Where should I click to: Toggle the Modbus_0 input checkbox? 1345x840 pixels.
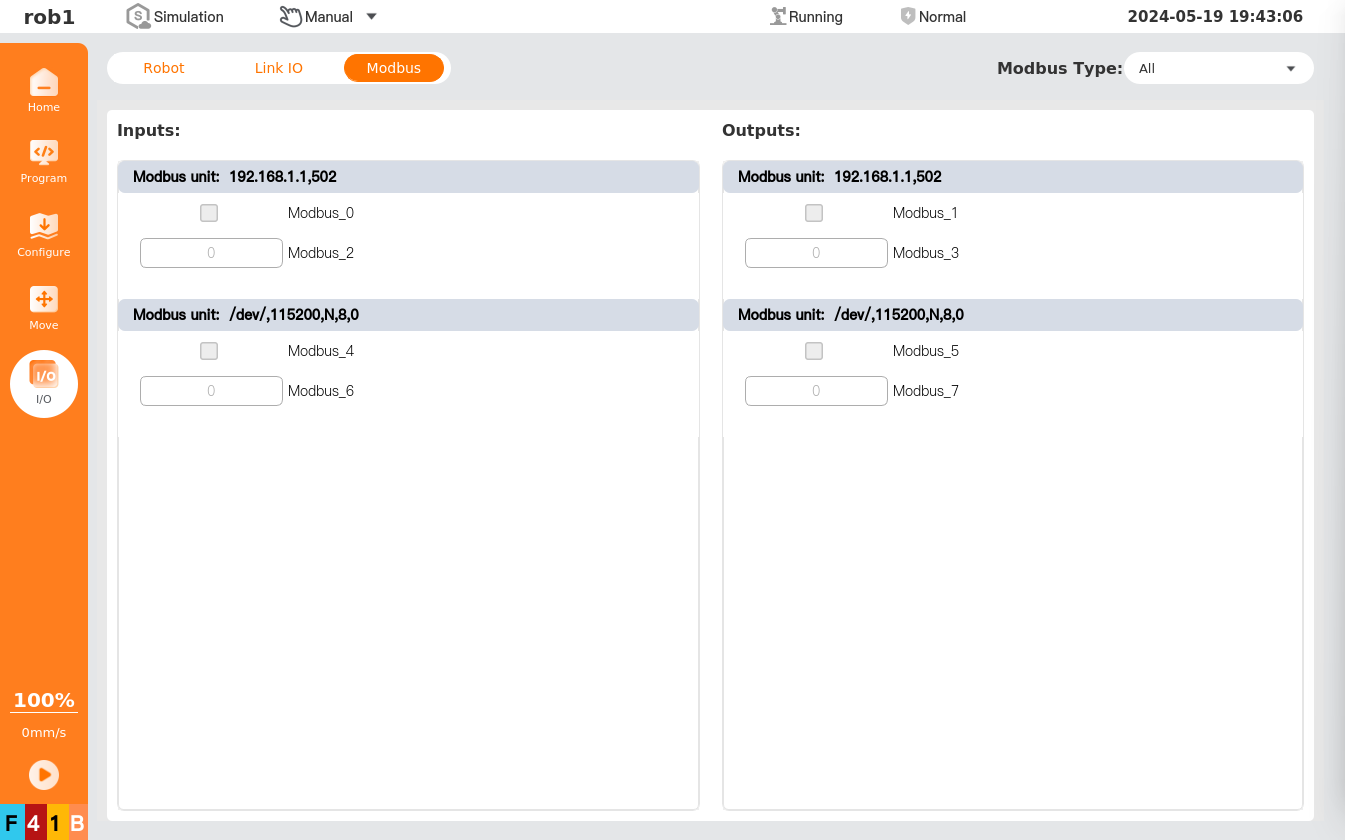208,212
